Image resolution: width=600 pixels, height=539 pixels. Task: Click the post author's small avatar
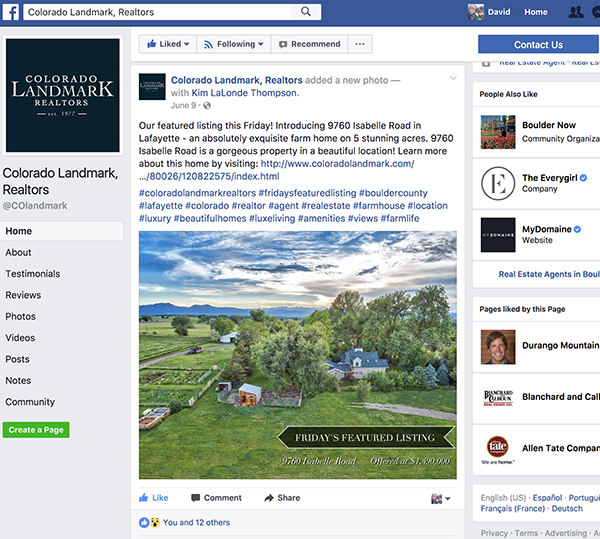[x=152, y=86]
